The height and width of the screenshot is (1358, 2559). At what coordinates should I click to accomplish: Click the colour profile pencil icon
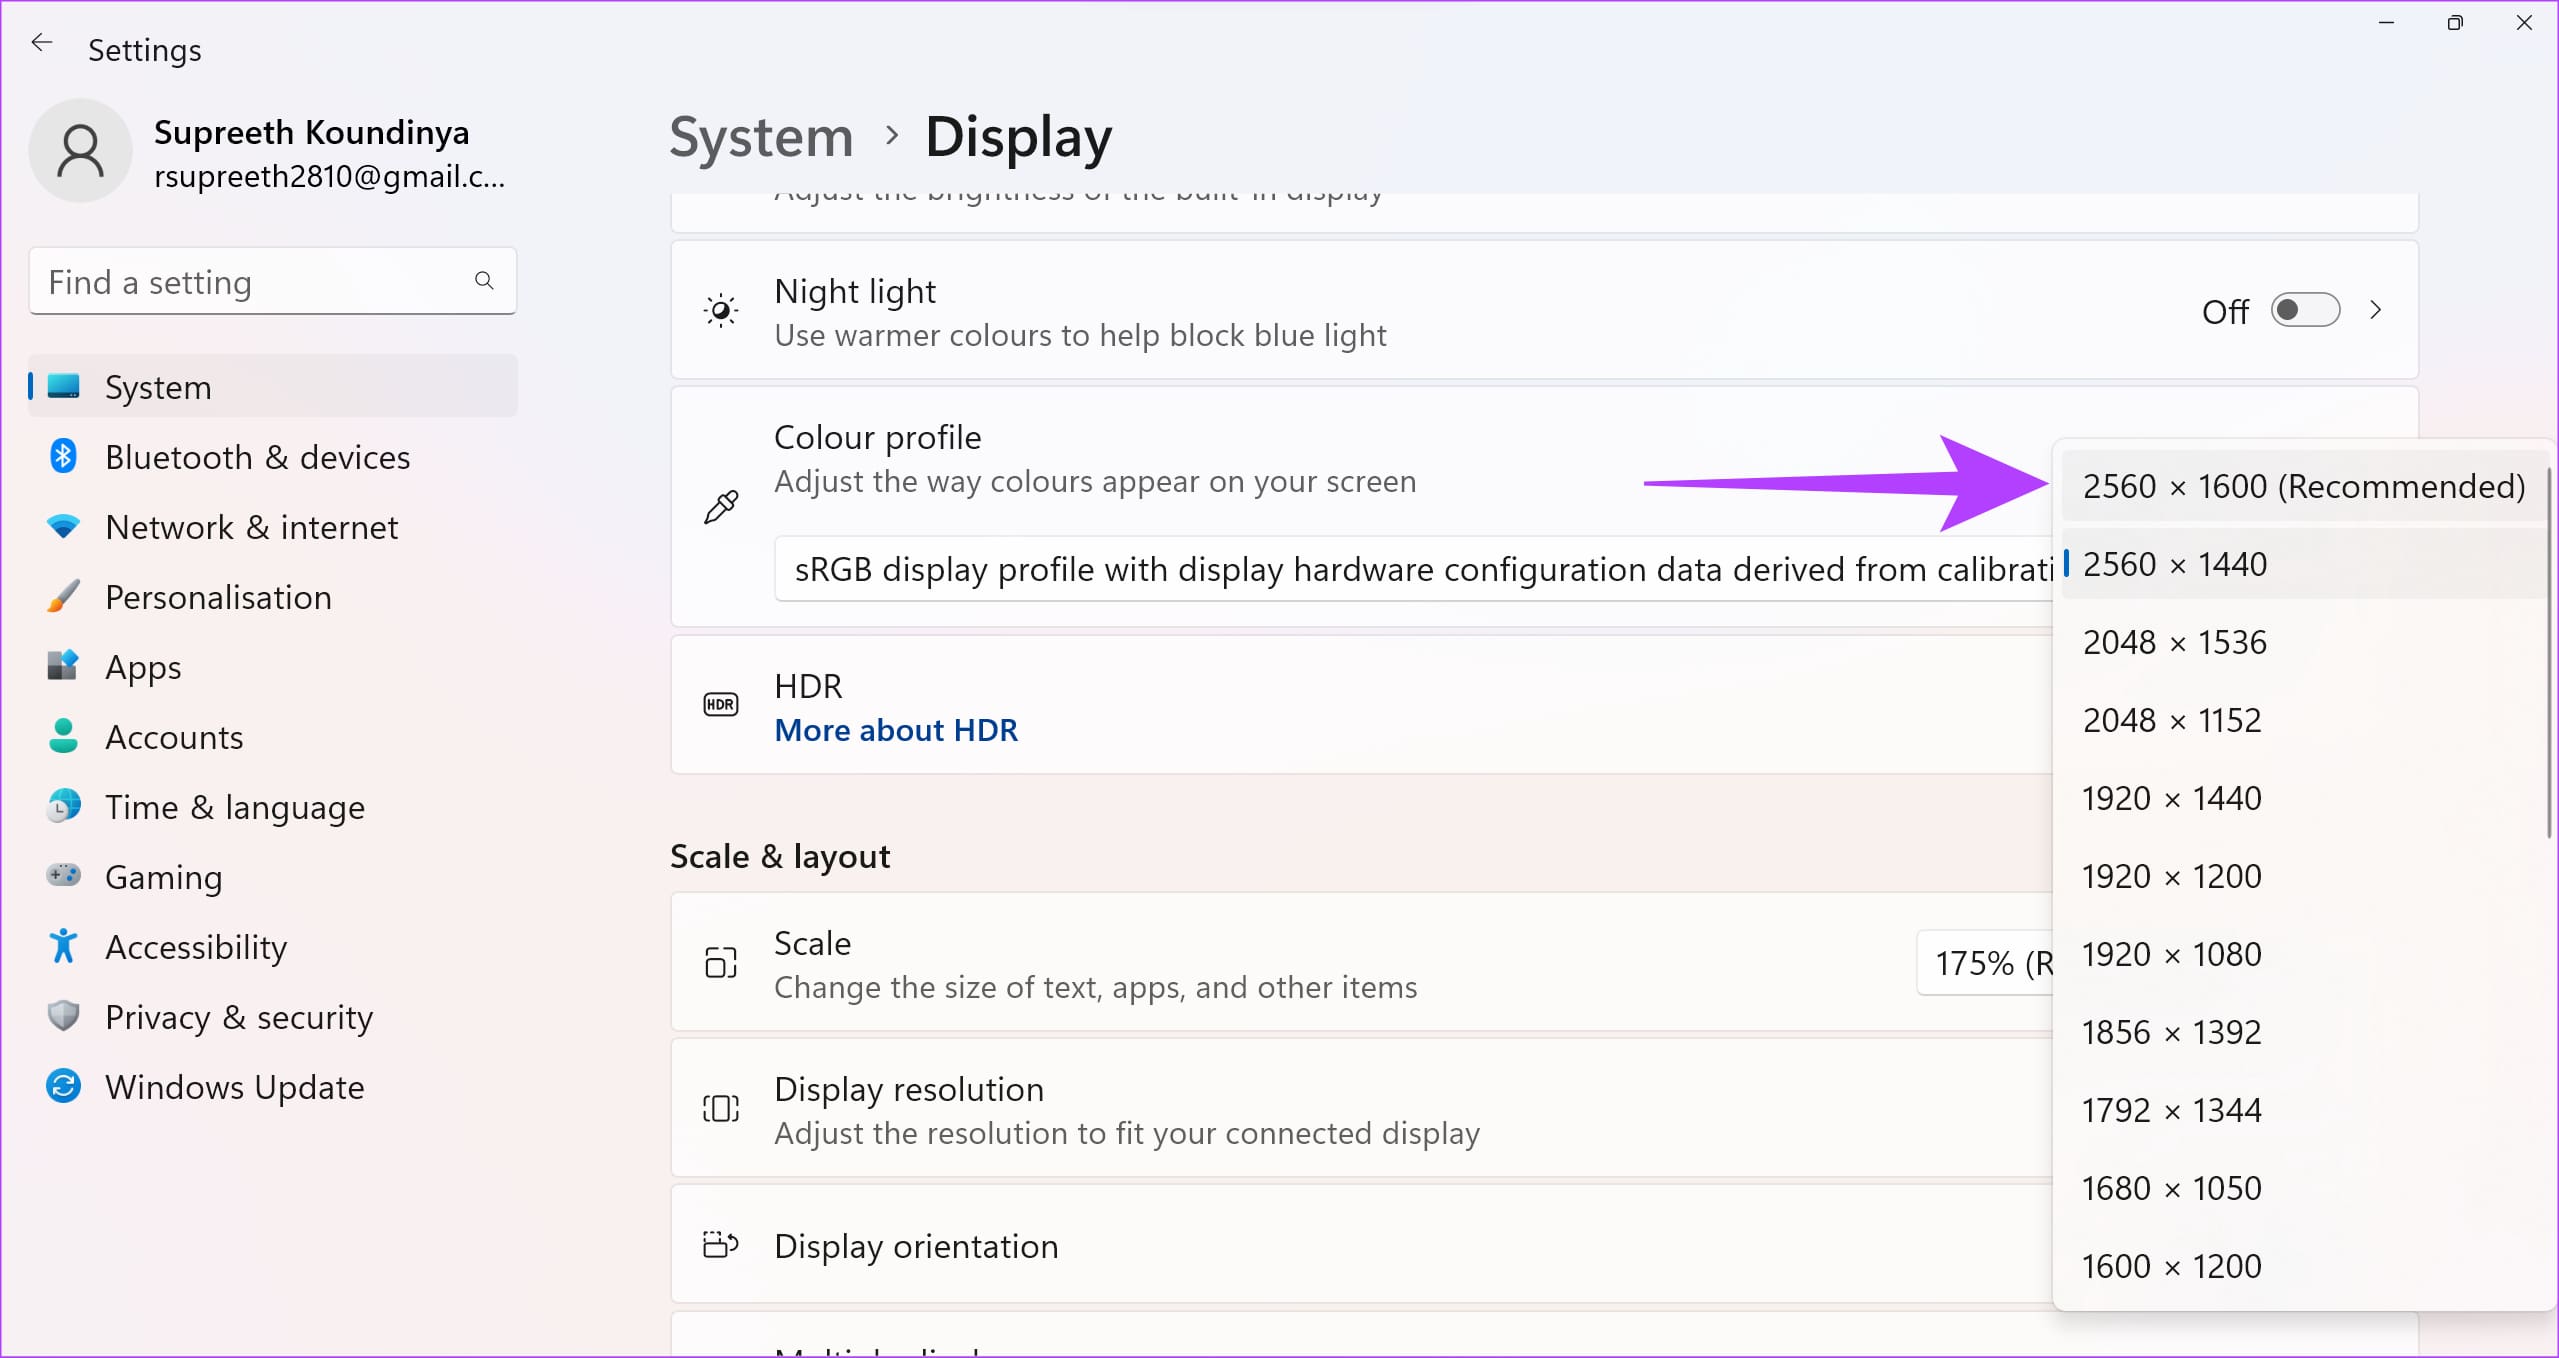click(719, 506)
